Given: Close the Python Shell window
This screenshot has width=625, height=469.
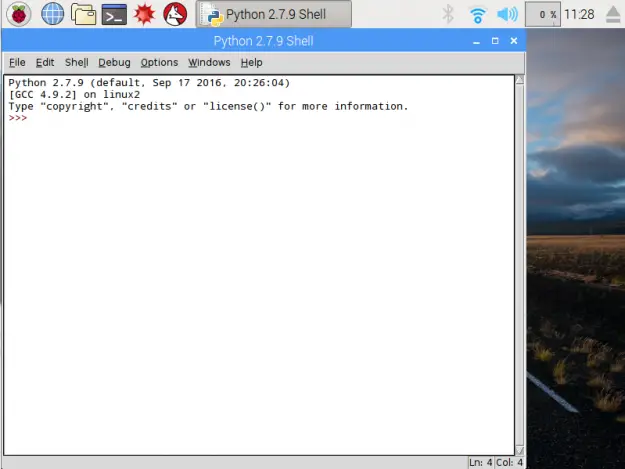Looking at the screenshot, I should coord(514,41).
